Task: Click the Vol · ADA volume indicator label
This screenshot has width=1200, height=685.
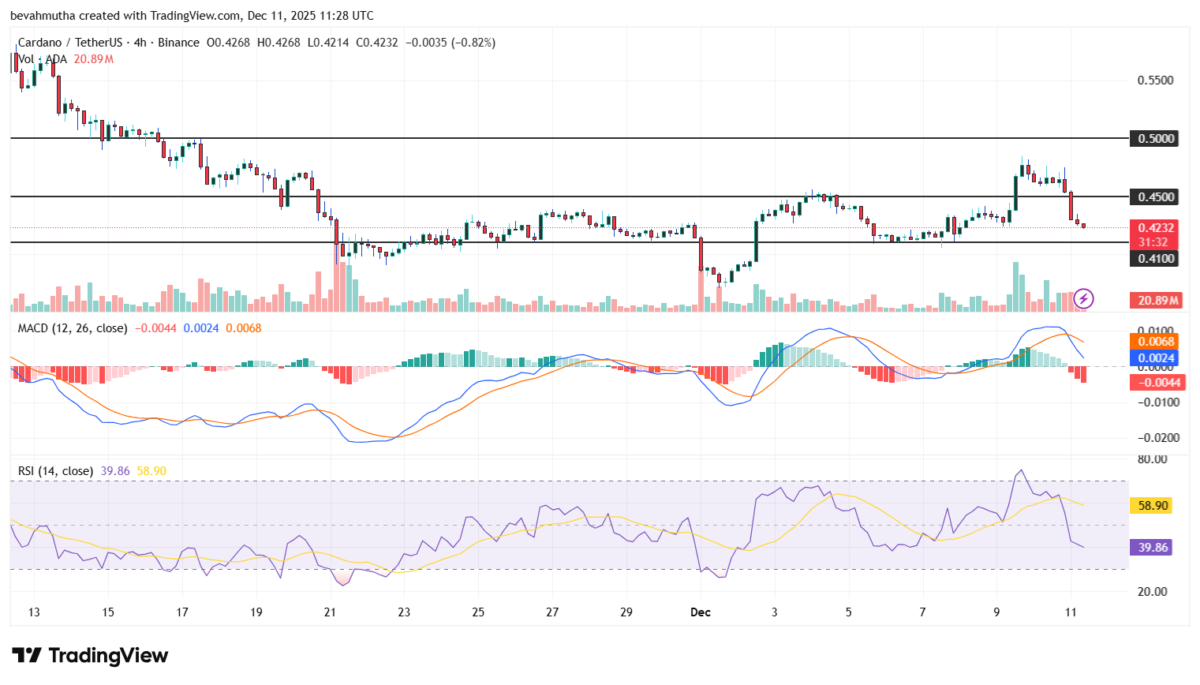Action: click(40, 59)
